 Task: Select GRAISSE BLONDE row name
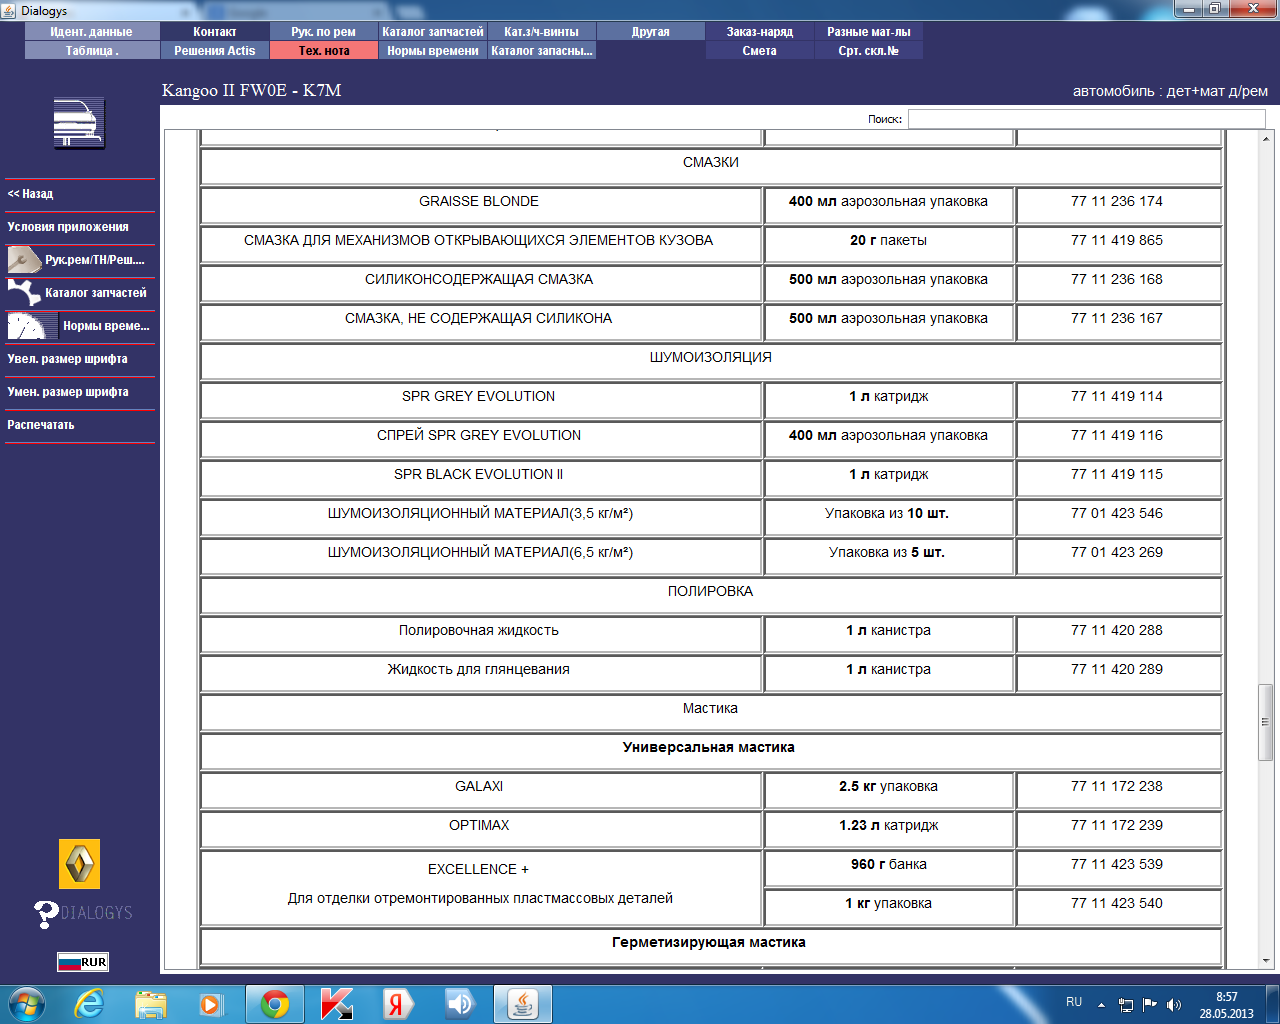click(x=479, y=202)
